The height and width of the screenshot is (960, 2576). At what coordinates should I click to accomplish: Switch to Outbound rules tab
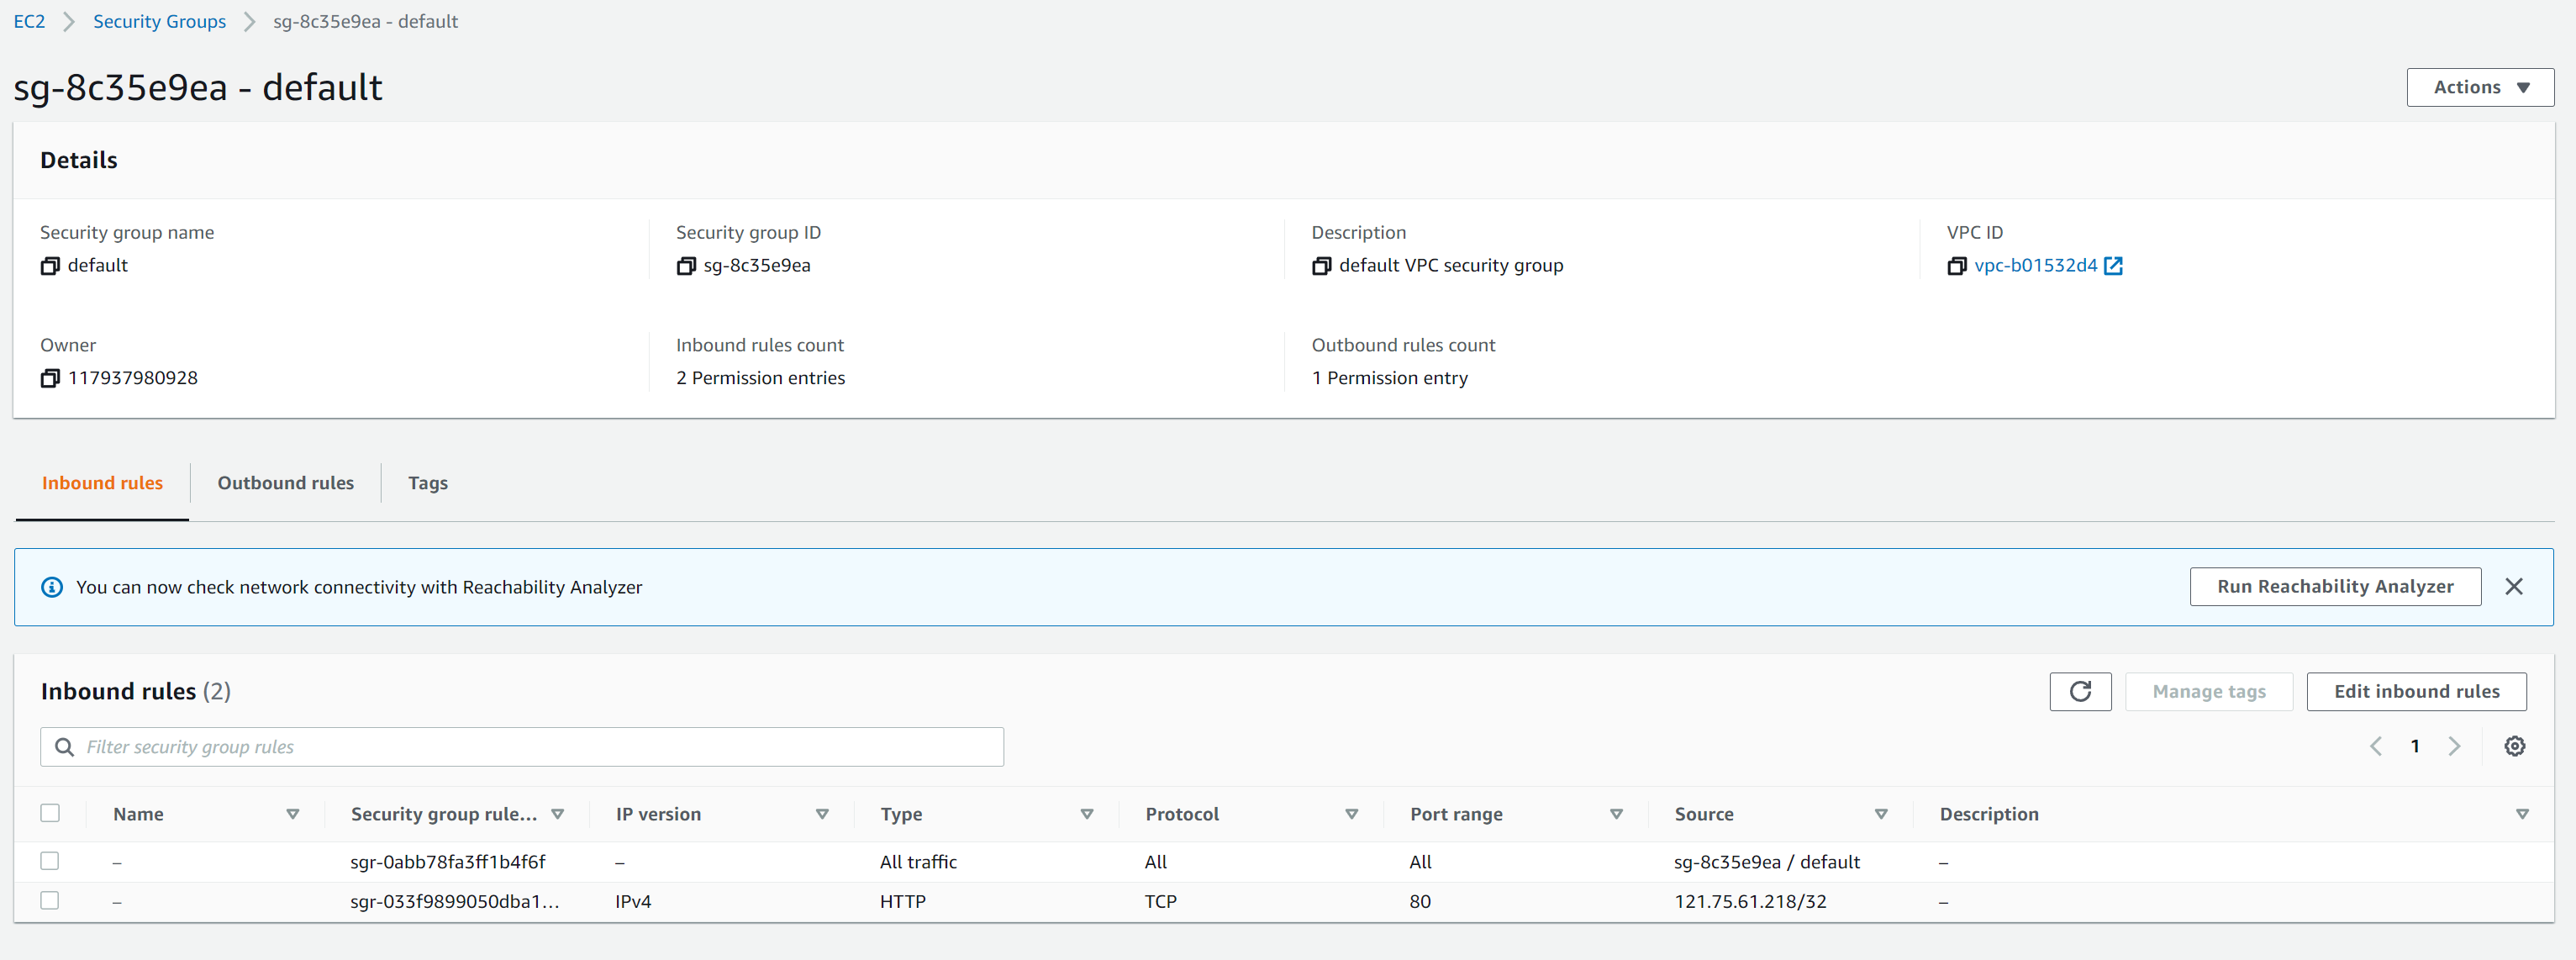coord(285,483)
